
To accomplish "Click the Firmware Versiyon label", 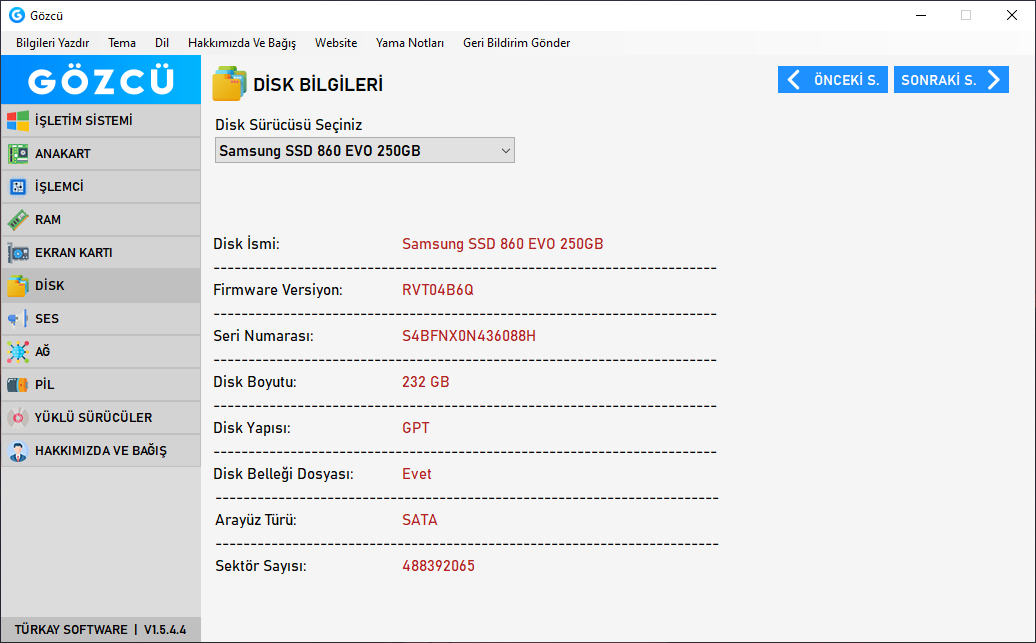I will pyautogui.click(x=278, y=290).
